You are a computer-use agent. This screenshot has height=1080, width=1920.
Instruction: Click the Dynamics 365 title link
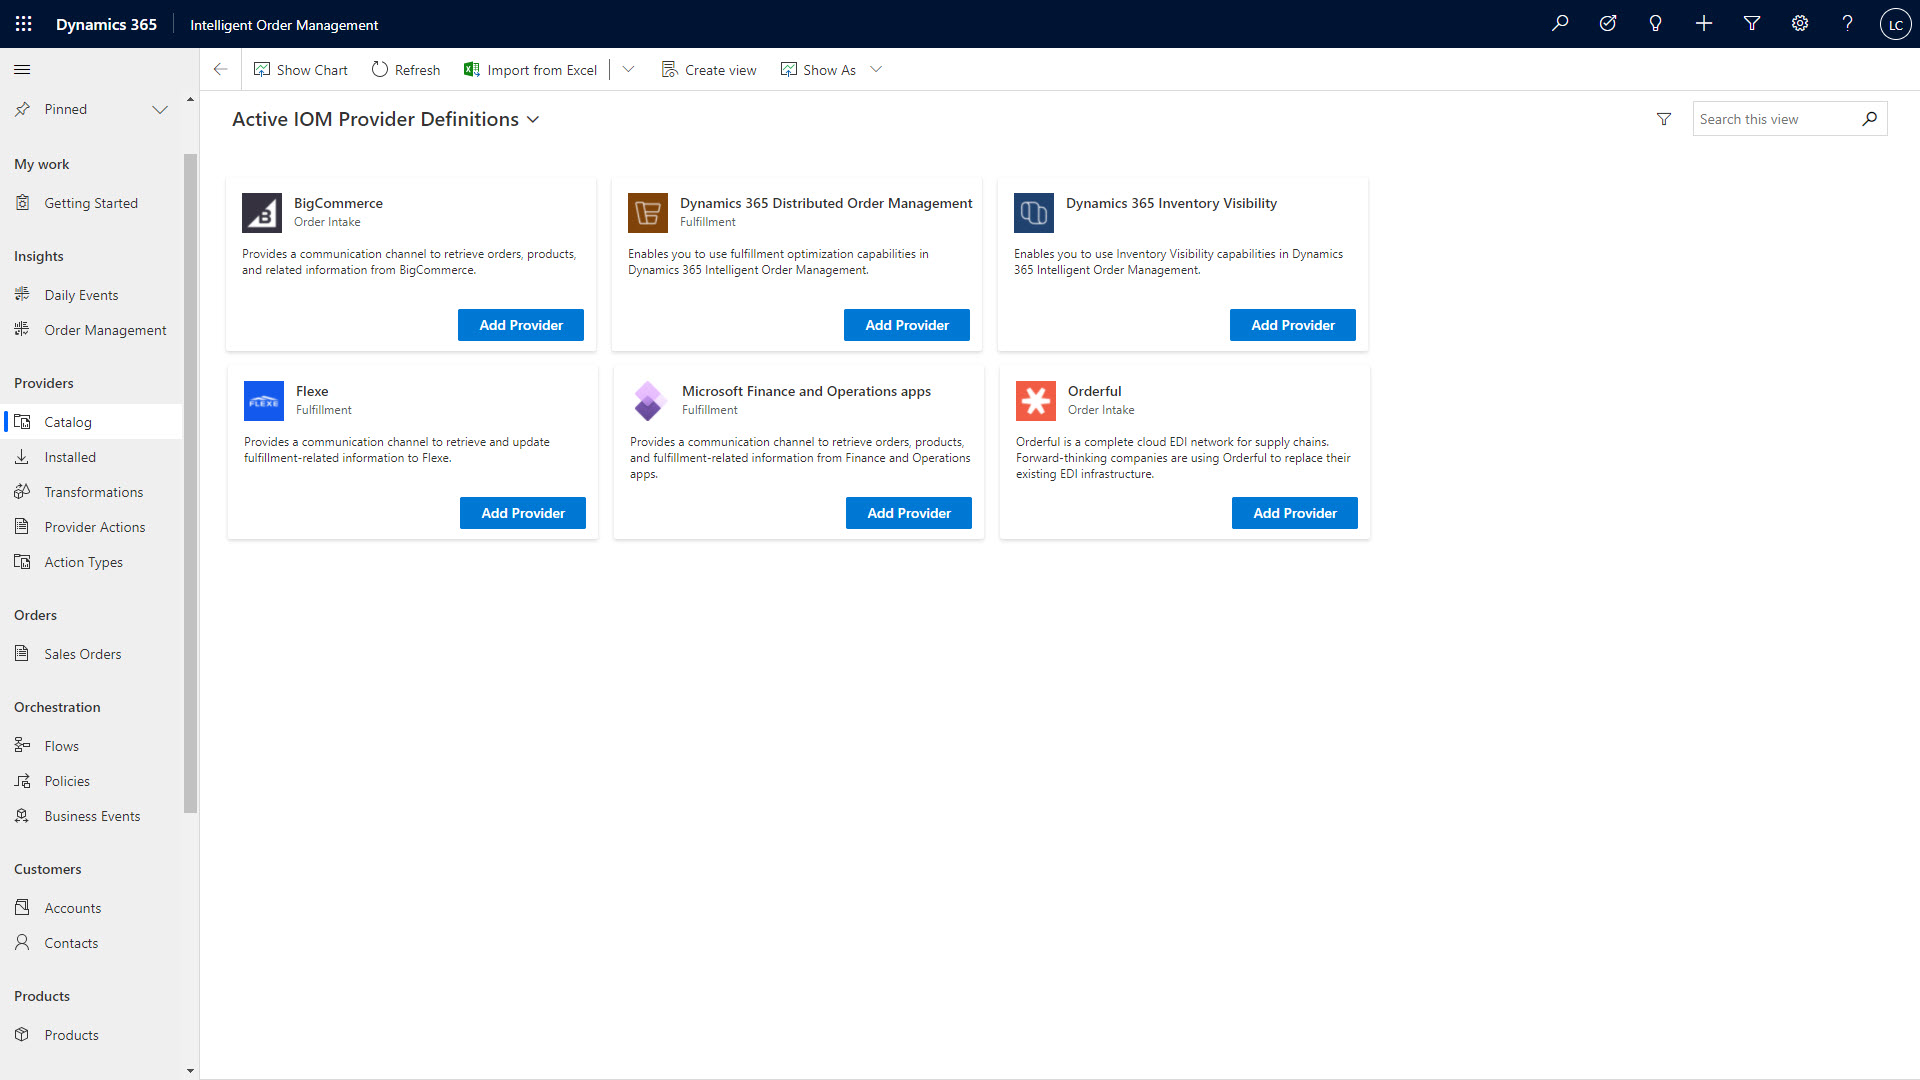106,24
